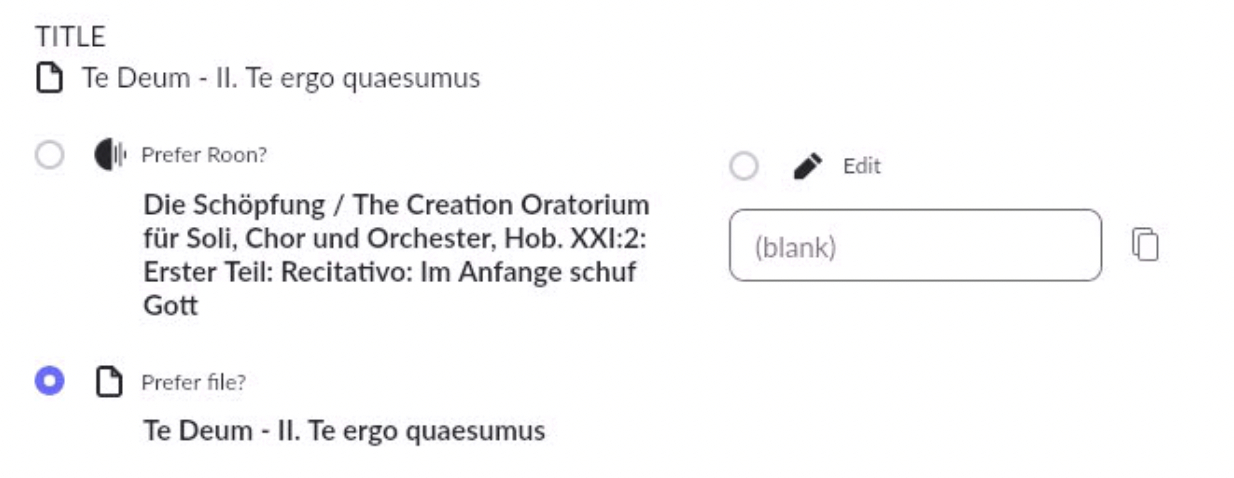Click the current title text below TITLE
The image size is (1234, 478).
click(x=280, y=78)
